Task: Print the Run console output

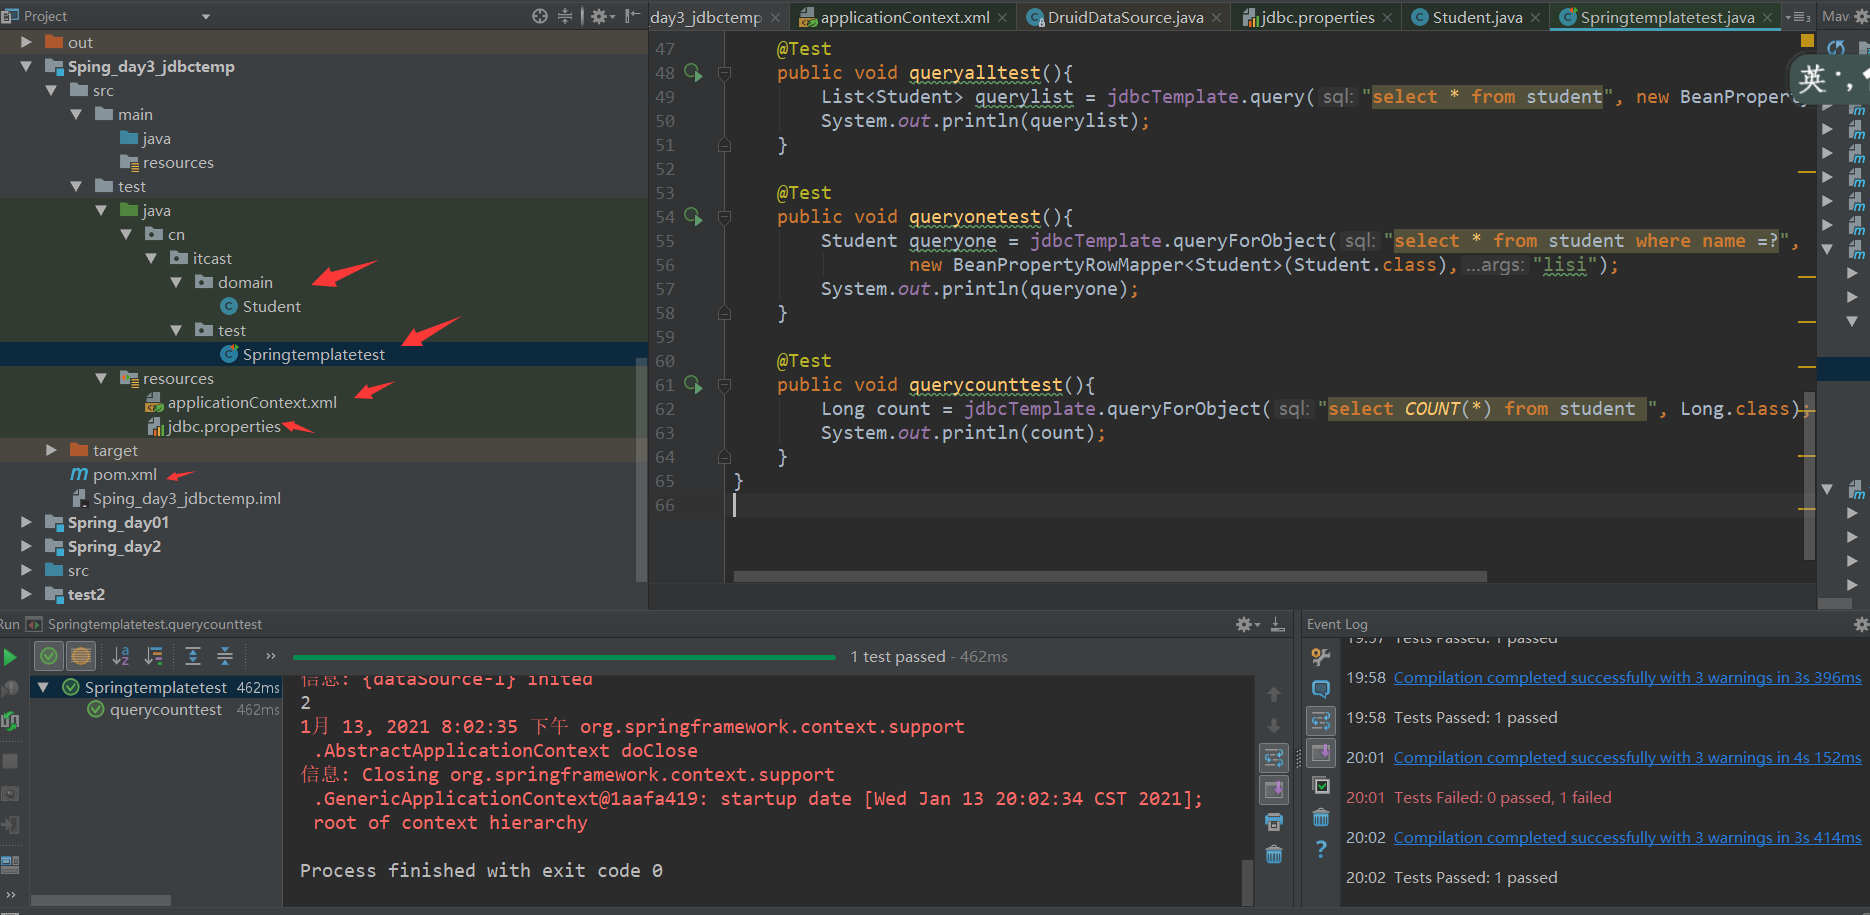Action: [1274, 822]
